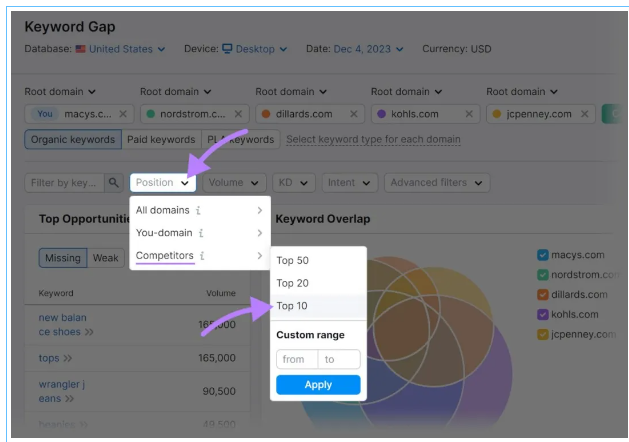The height and width of the screenshot is (442, 629).
Task: Click the yellow jcpenney.com color dot
Action: tap(497, 114)
